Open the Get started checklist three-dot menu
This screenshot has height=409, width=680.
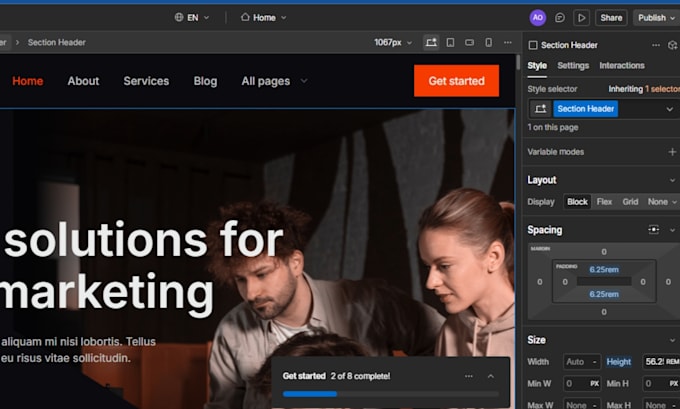469,376
